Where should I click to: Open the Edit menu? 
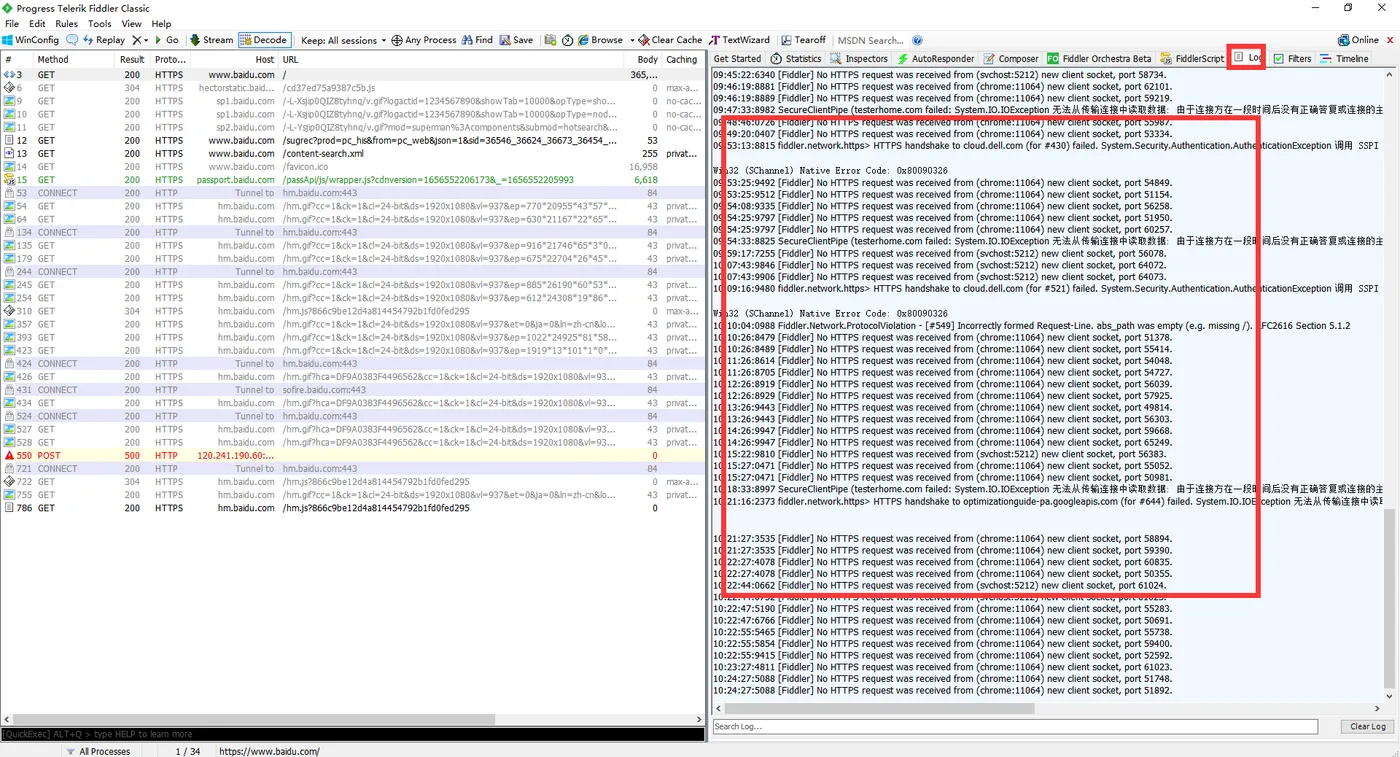(38, 23)
